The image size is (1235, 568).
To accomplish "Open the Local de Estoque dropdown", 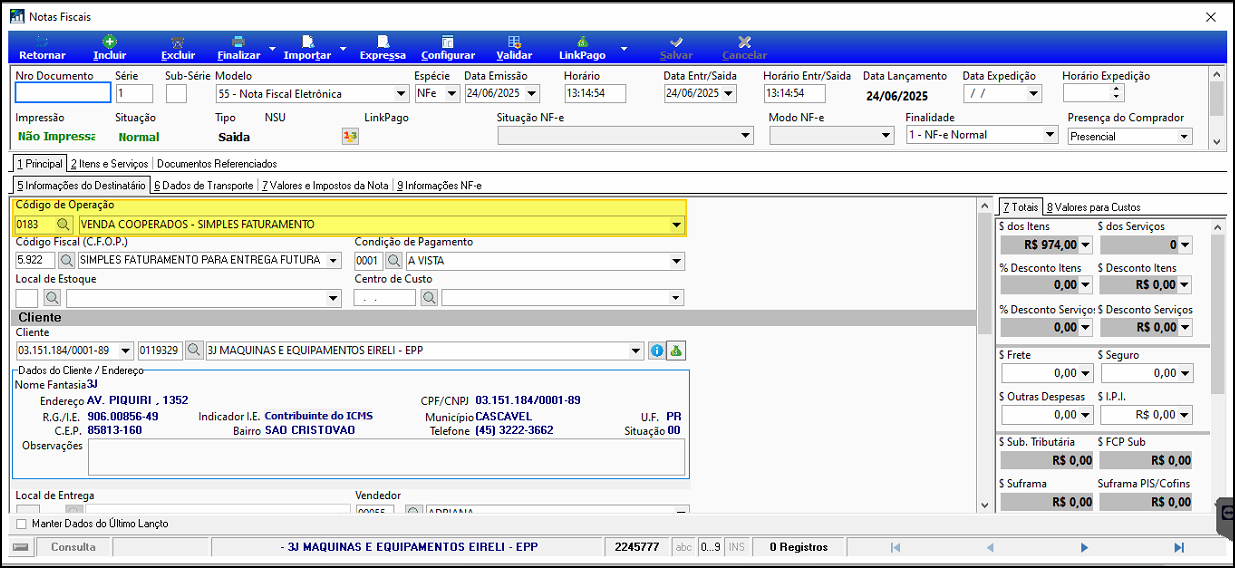I will click(x=333, y=297).
